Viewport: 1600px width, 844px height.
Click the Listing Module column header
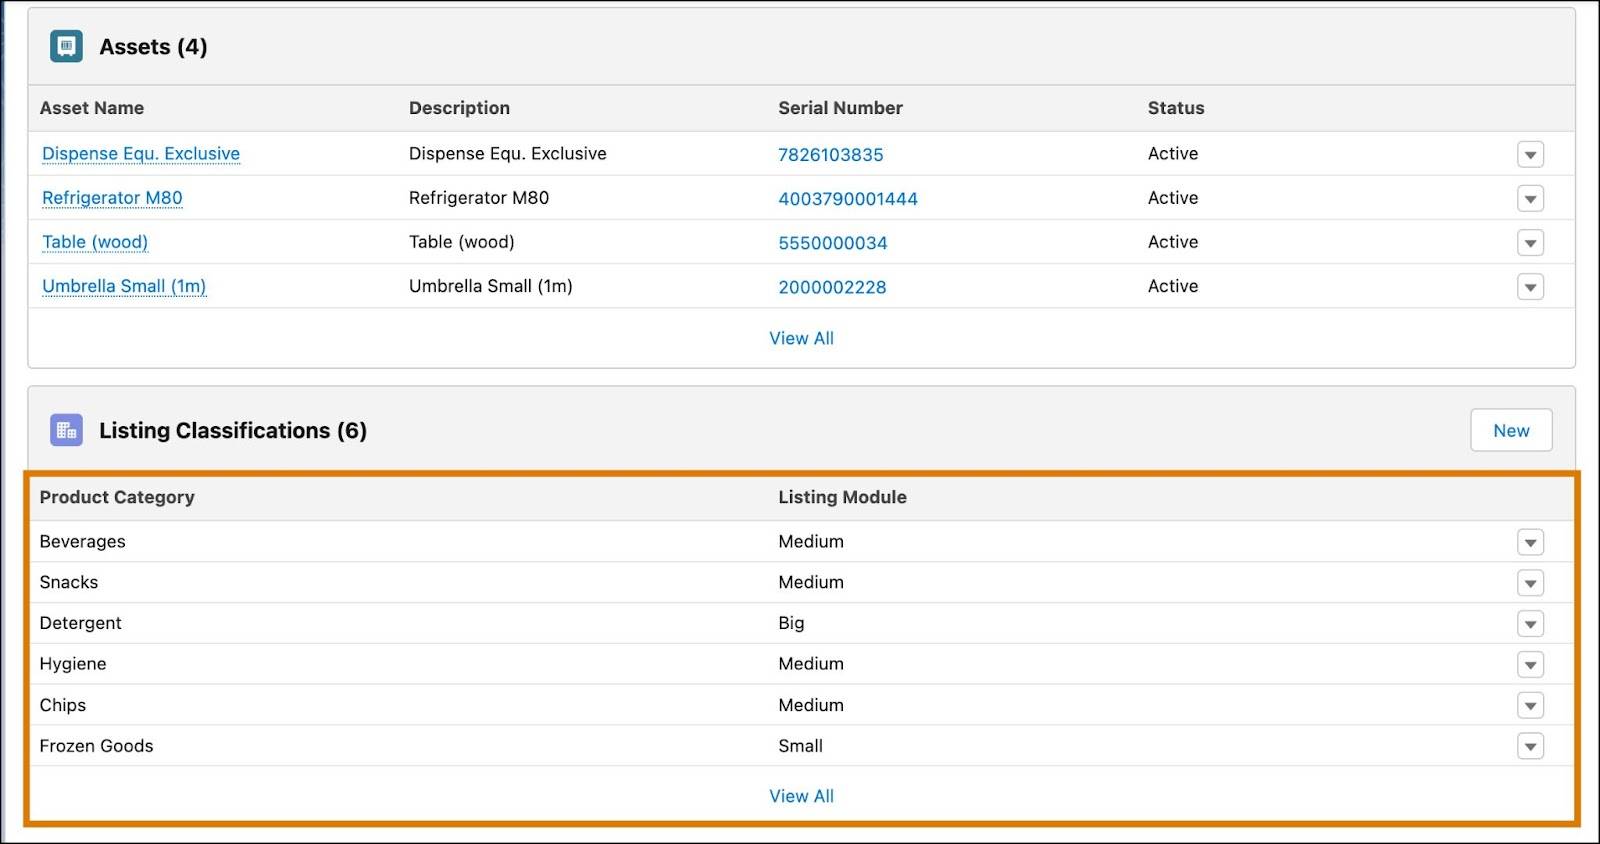[x=842, y=497]
